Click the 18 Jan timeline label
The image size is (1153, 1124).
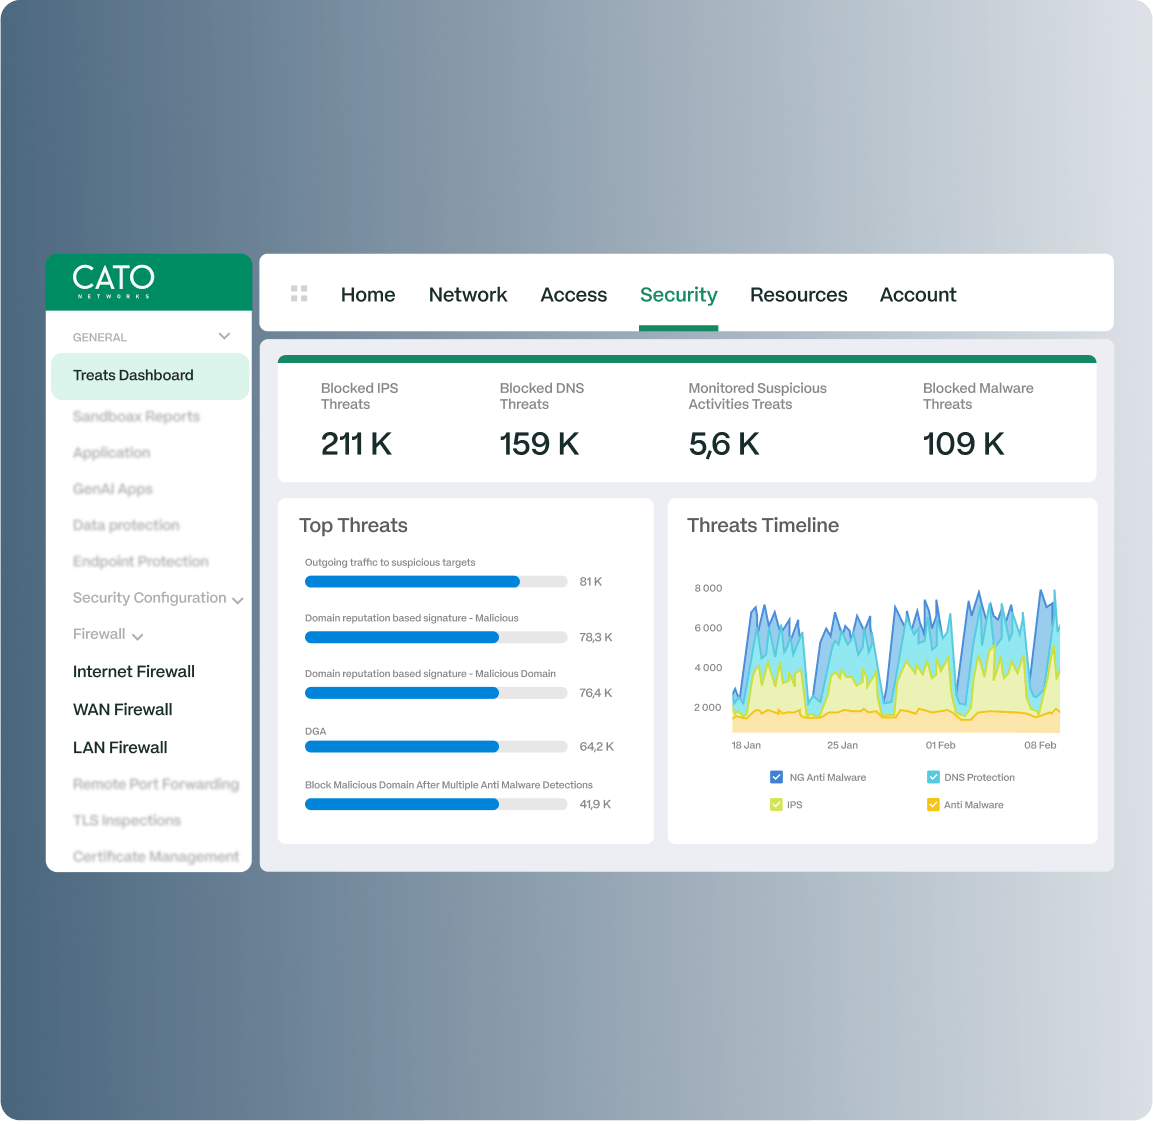746,745
